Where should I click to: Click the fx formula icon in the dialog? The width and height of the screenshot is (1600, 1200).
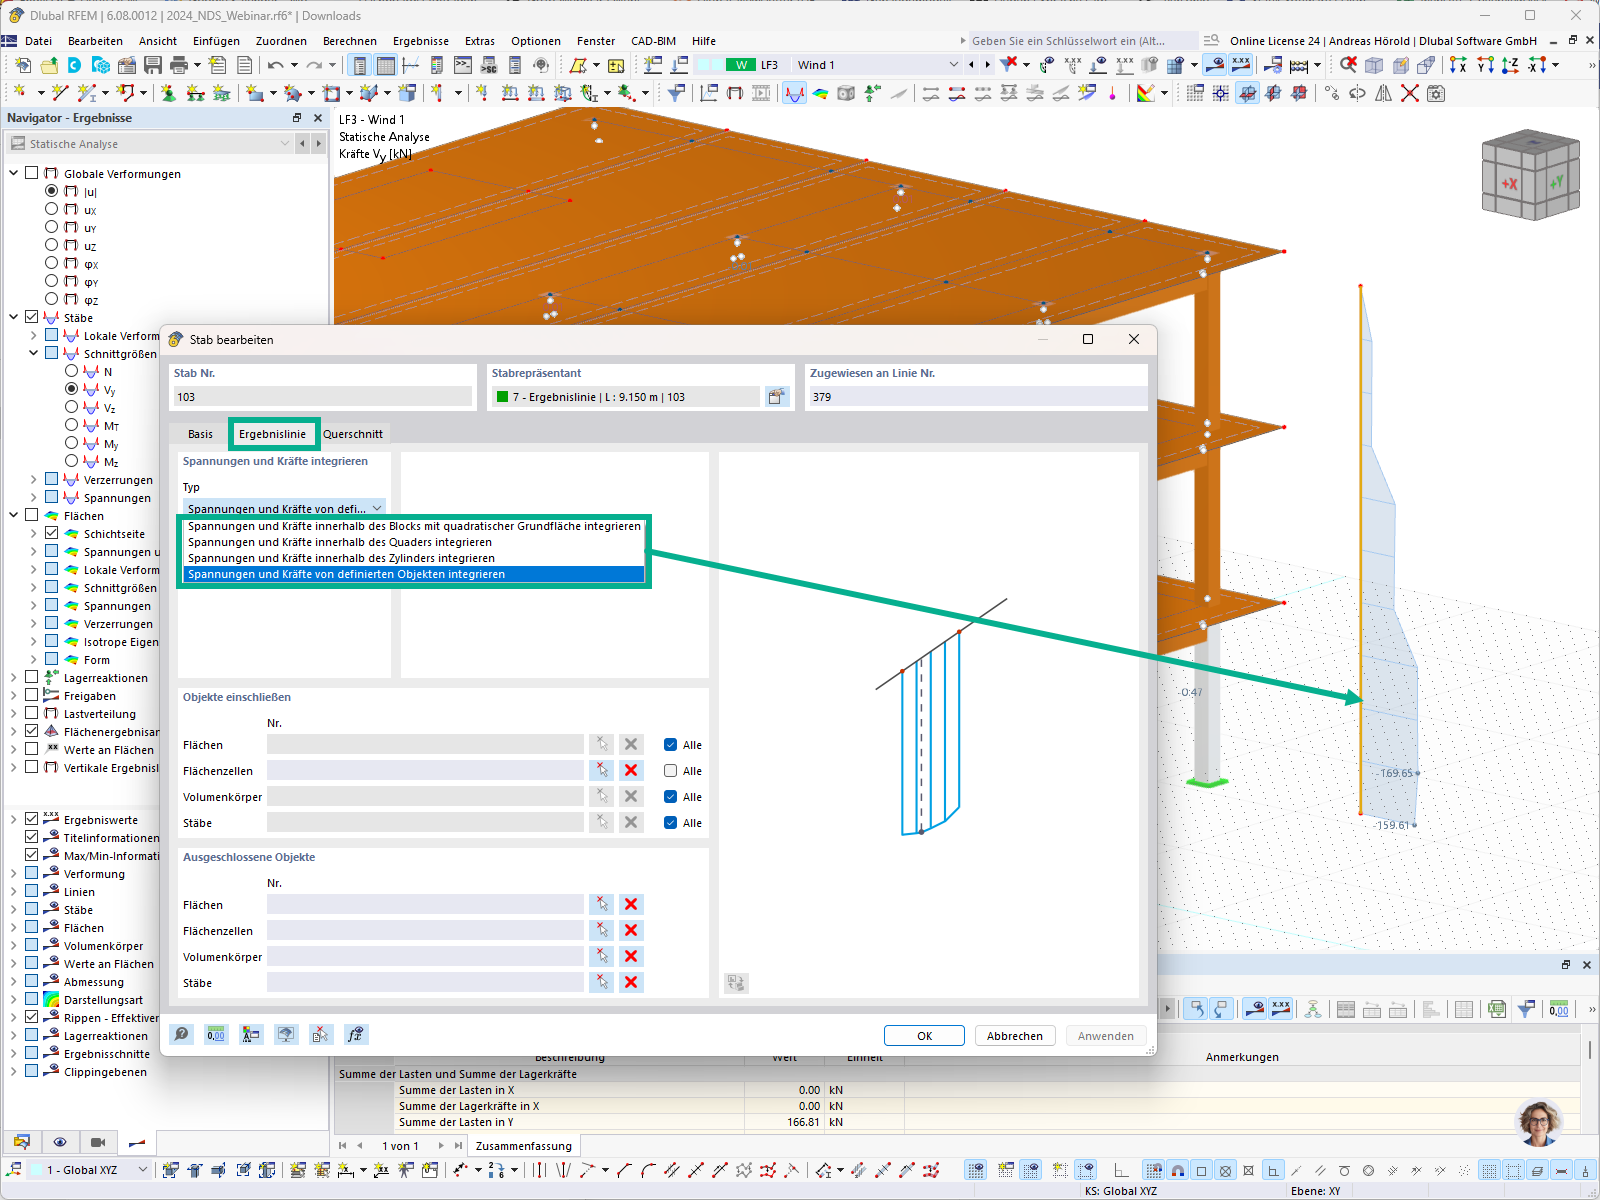coord(355,1034)
